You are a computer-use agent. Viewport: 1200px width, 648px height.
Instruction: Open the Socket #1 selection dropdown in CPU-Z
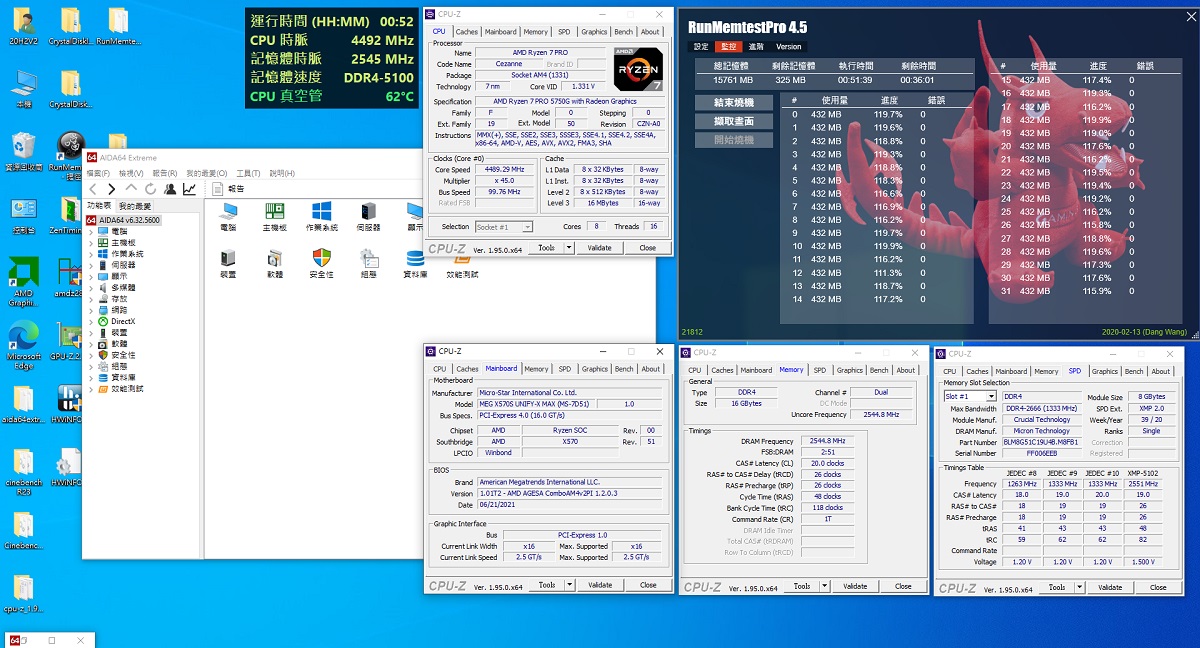coord(505,227)
